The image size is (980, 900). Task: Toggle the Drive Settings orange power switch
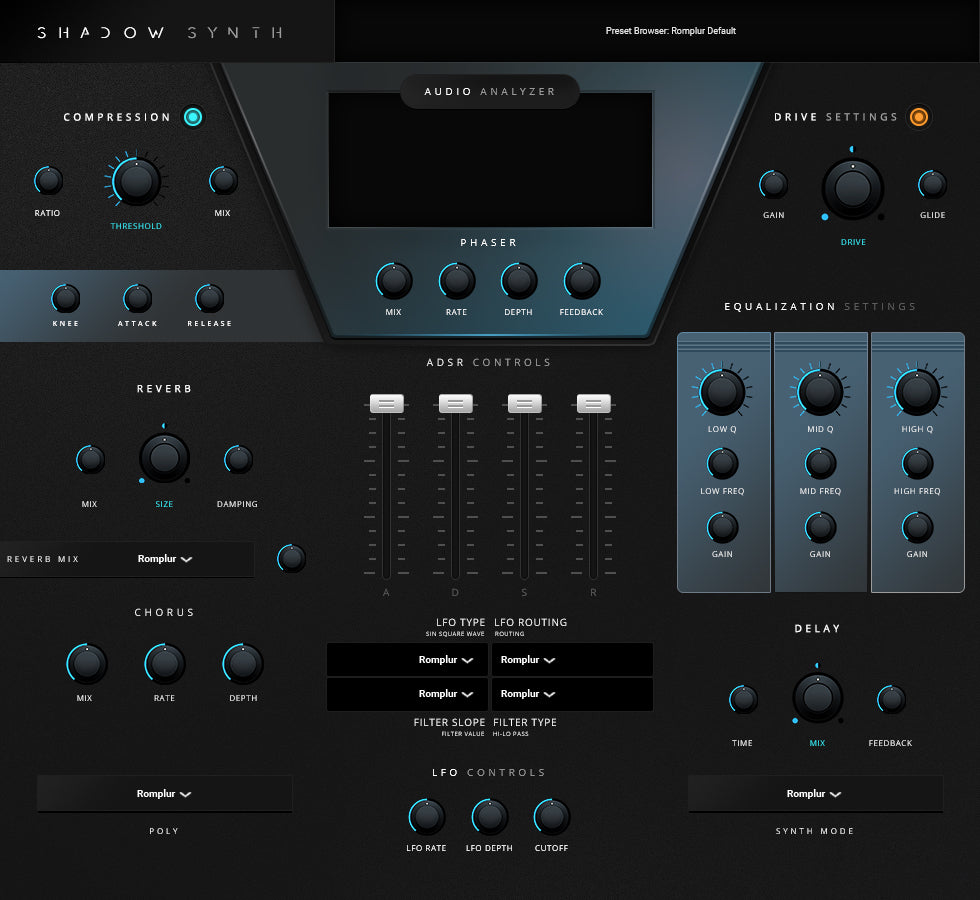[x=918, y=117]
